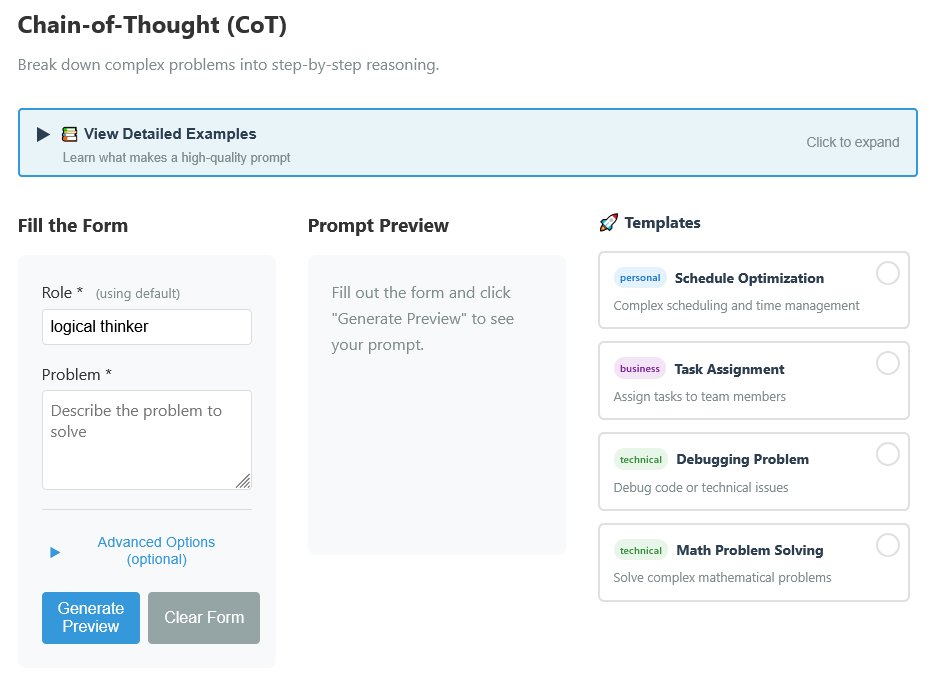This screenshot has width=937, height=677.
Task: Click the personal badge on Schedule Optimization
Action: [640, 277]
